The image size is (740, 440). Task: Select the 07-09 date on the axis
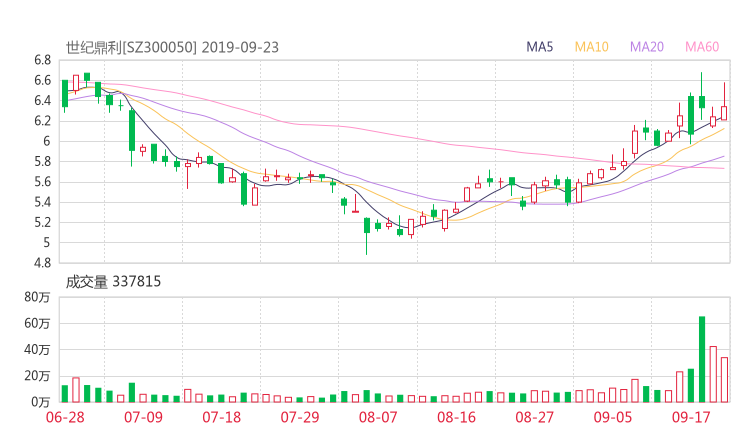click(x=144, y=418)
